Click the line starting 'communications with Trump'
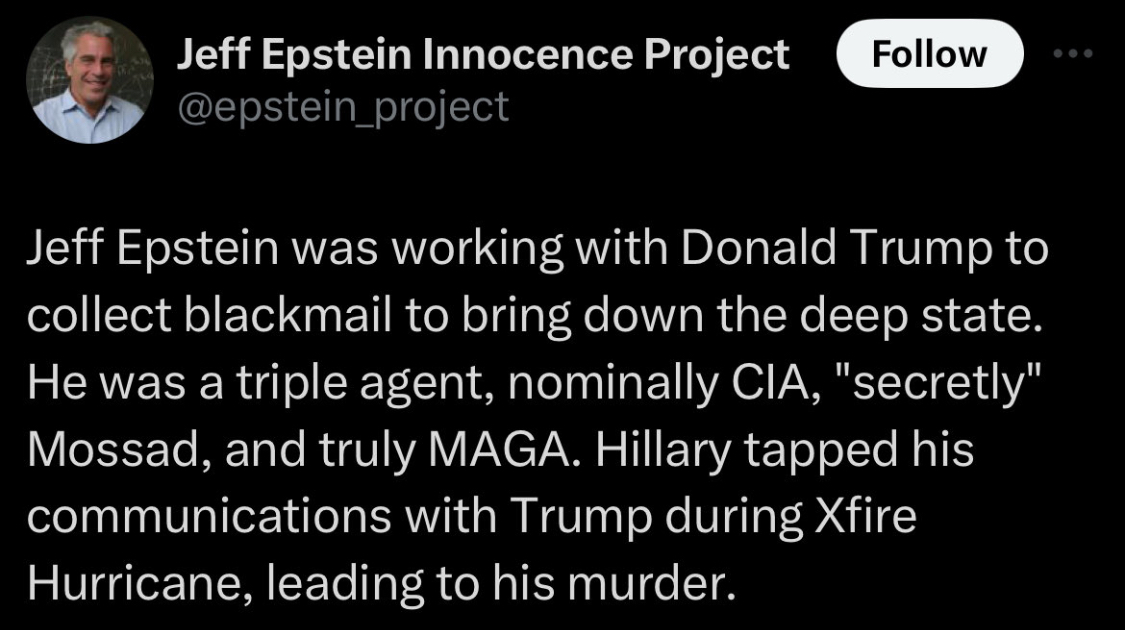 coord(471,517)
